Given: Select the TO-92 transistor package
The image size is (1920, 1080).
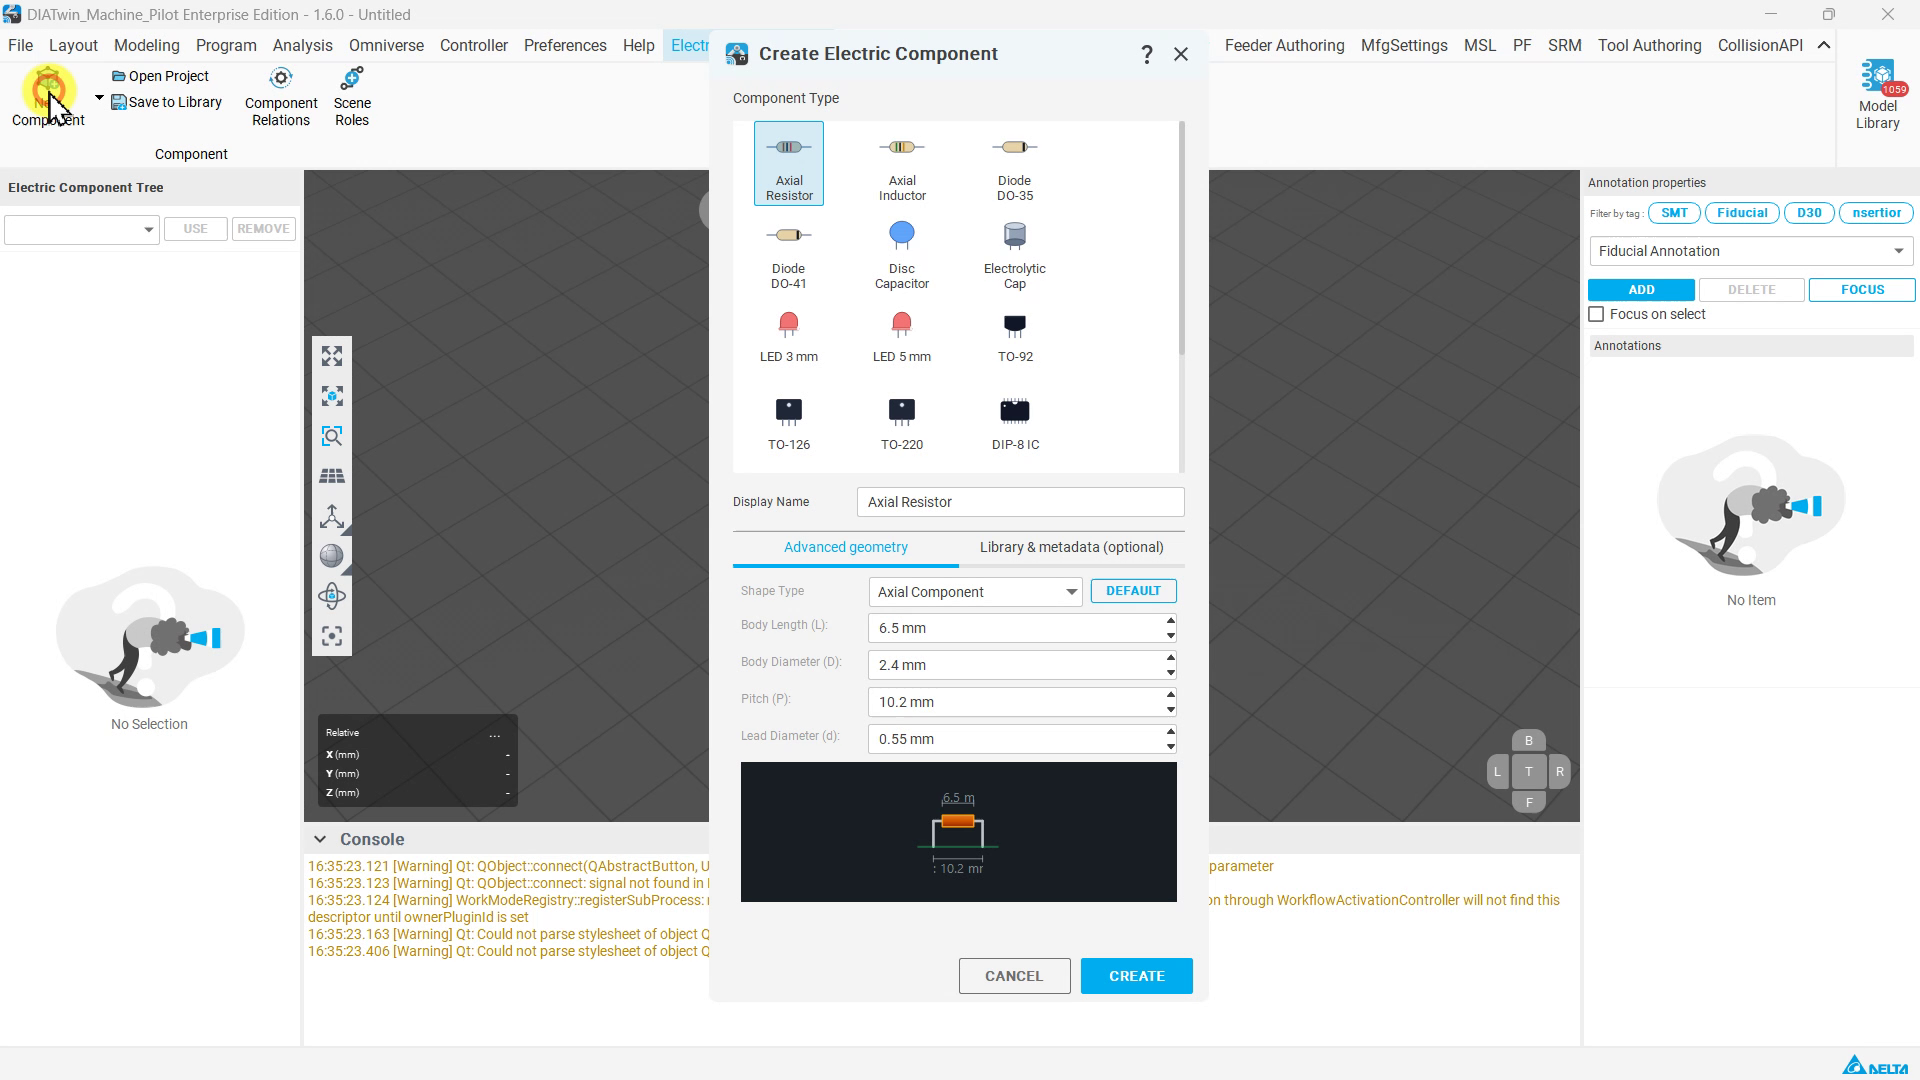Looking at the screenshot, I should coord(1015,336).
